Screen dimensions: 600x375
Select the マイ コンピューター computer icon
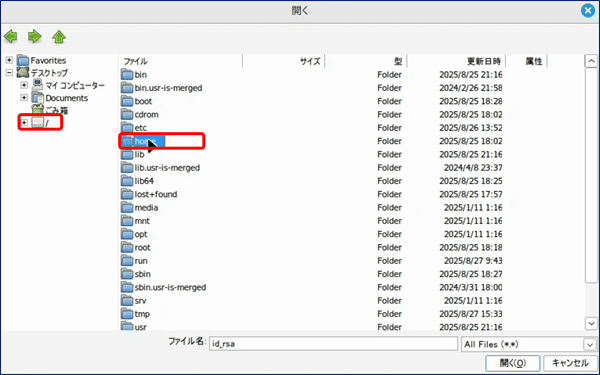pyautogui.click(x=38, y=85)
